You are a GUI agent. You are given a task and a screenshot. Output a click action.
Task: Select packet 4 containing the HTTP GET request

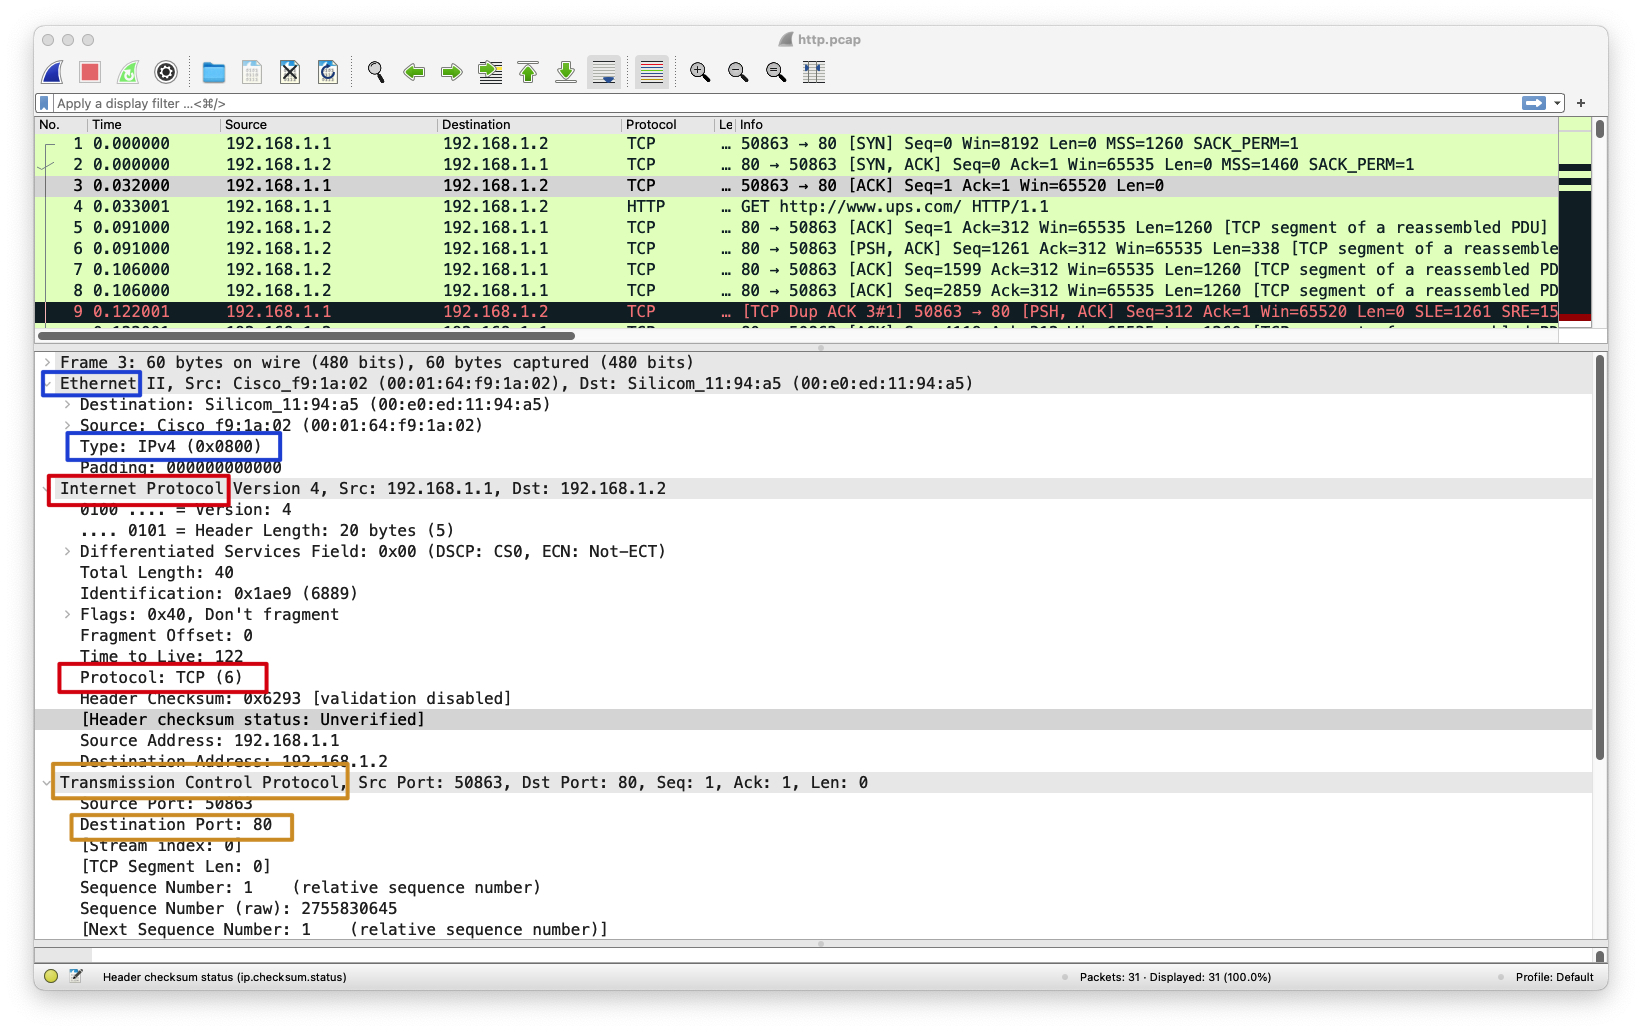400,206
